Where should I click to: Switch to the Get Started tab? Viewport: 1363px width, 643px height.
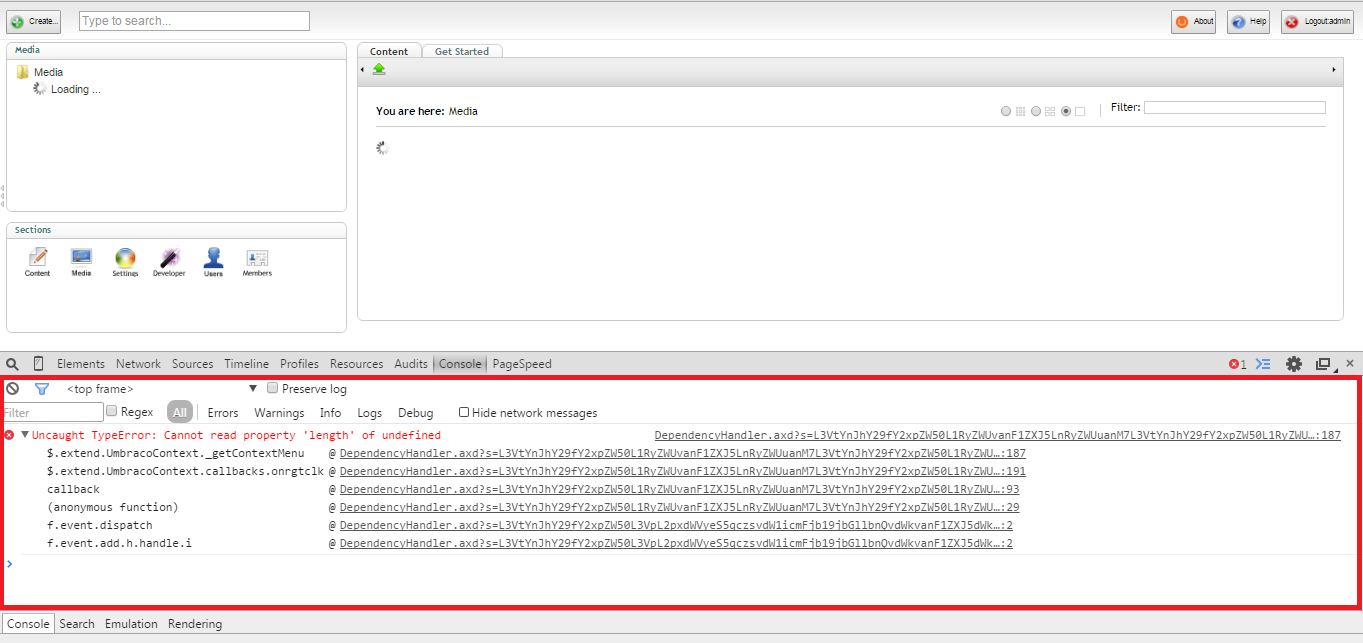(x=461, y=52)
